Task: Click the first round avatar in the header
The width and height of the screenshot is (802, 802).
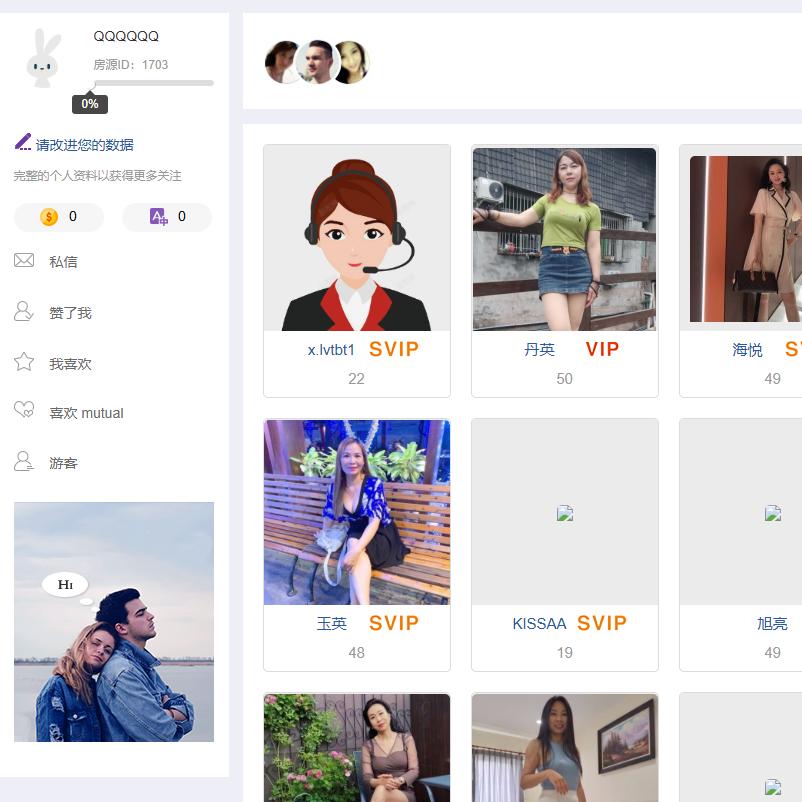Action: (x=281, y=62)
